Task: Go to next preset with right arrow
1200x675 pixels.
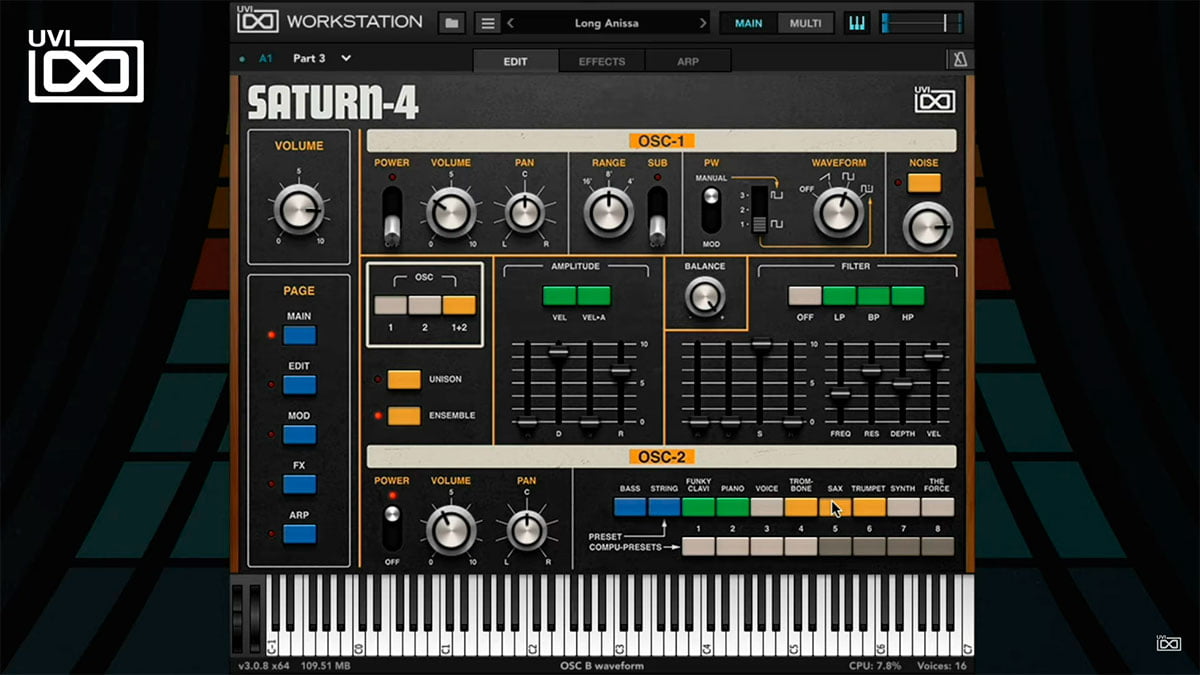Action: point(703,22)
